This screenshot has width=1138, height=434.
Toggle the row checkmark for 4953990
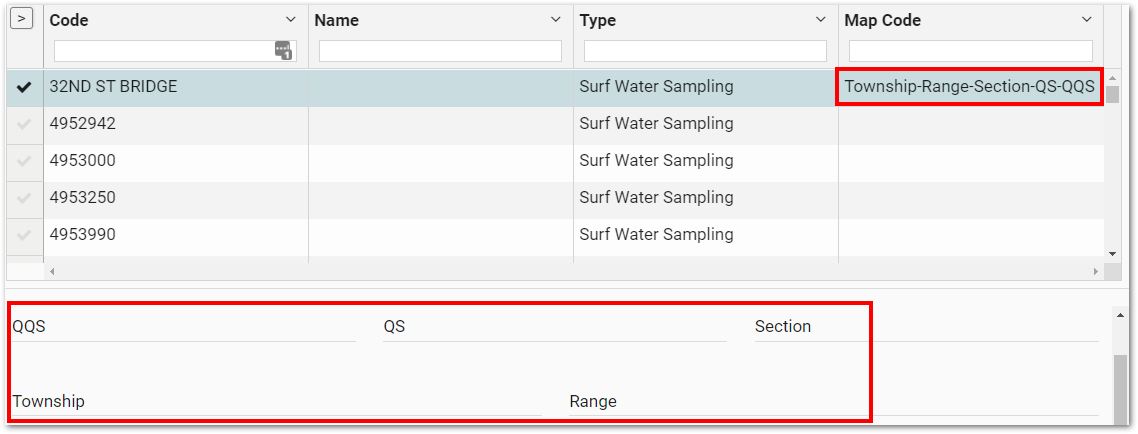[x=25, y=235]
